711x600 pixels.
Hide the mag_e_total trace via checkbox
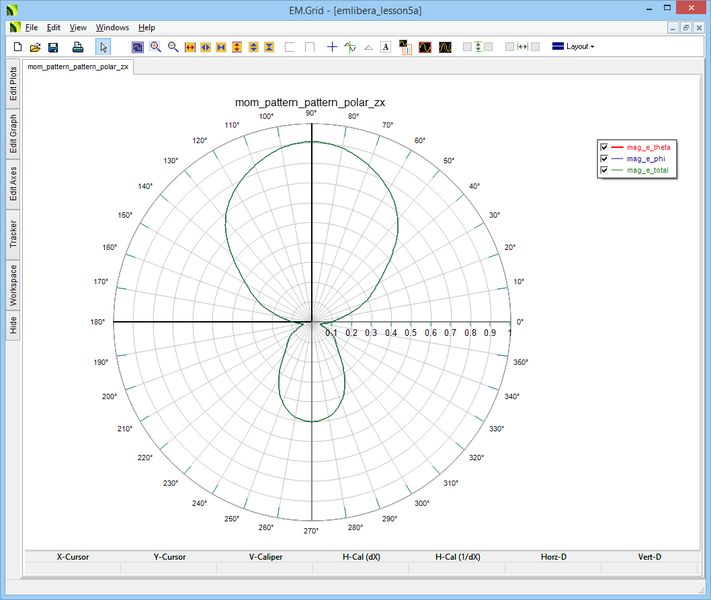[604, 171]
